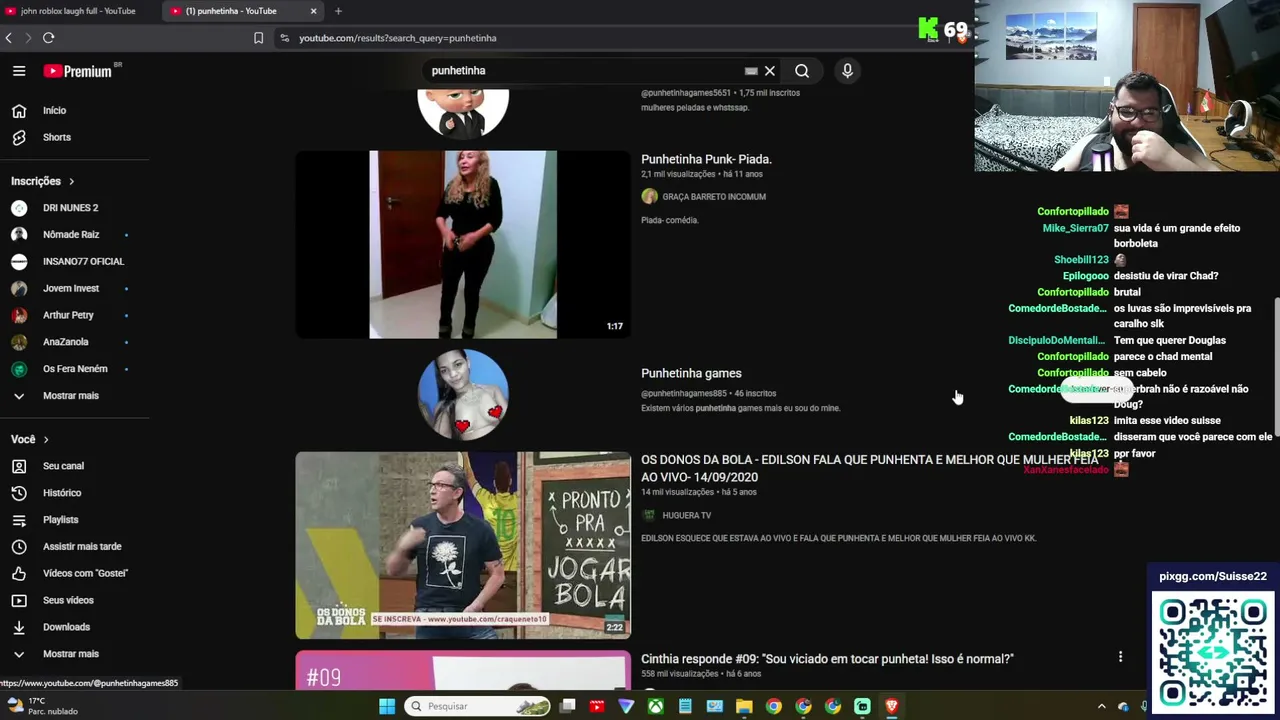This screenshot has width=1280, height=720.
Task: Open site settings icon in address bar
Action: click(x=285, y=38)
